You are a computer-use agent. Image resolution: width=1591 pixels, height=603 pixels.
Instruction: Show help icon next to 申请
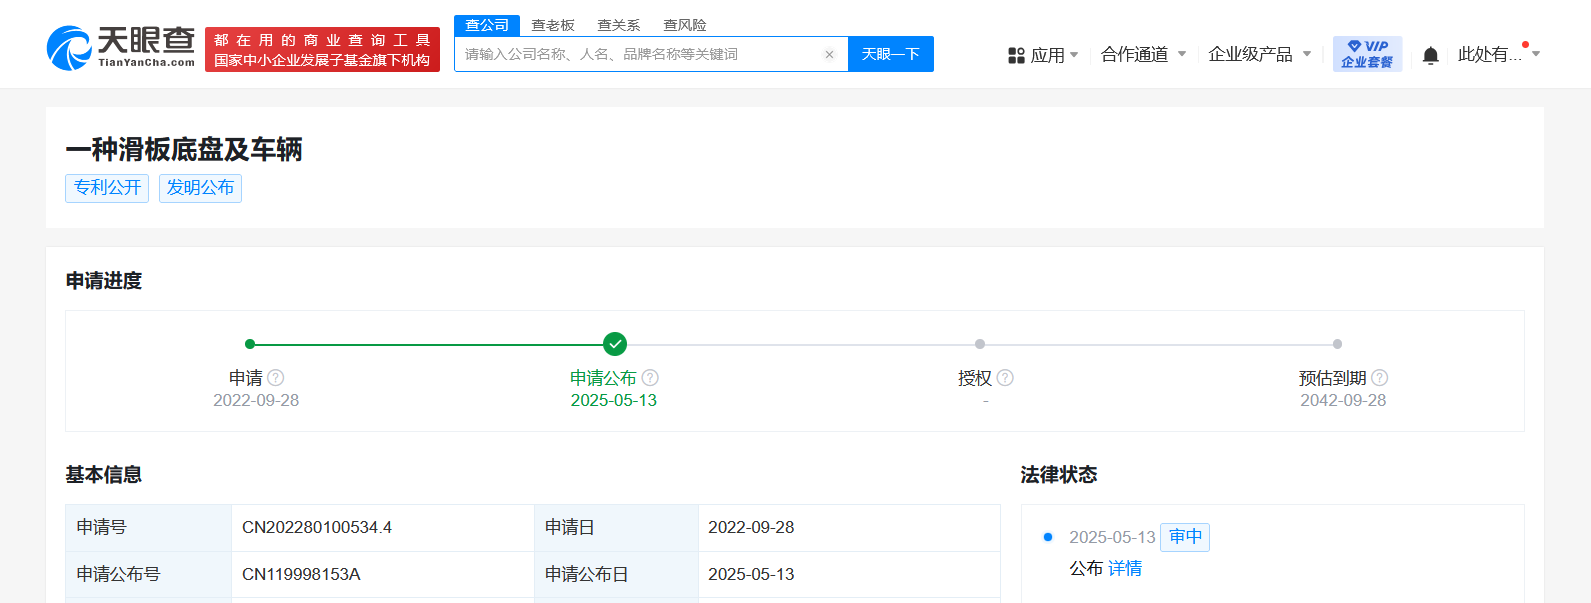point(276,378)
